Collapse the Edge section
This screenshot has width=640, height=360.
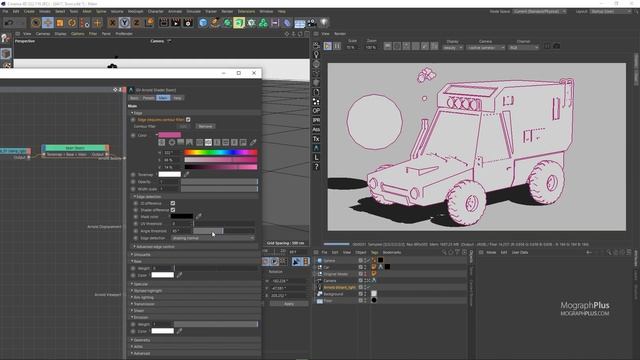point(132,113)
